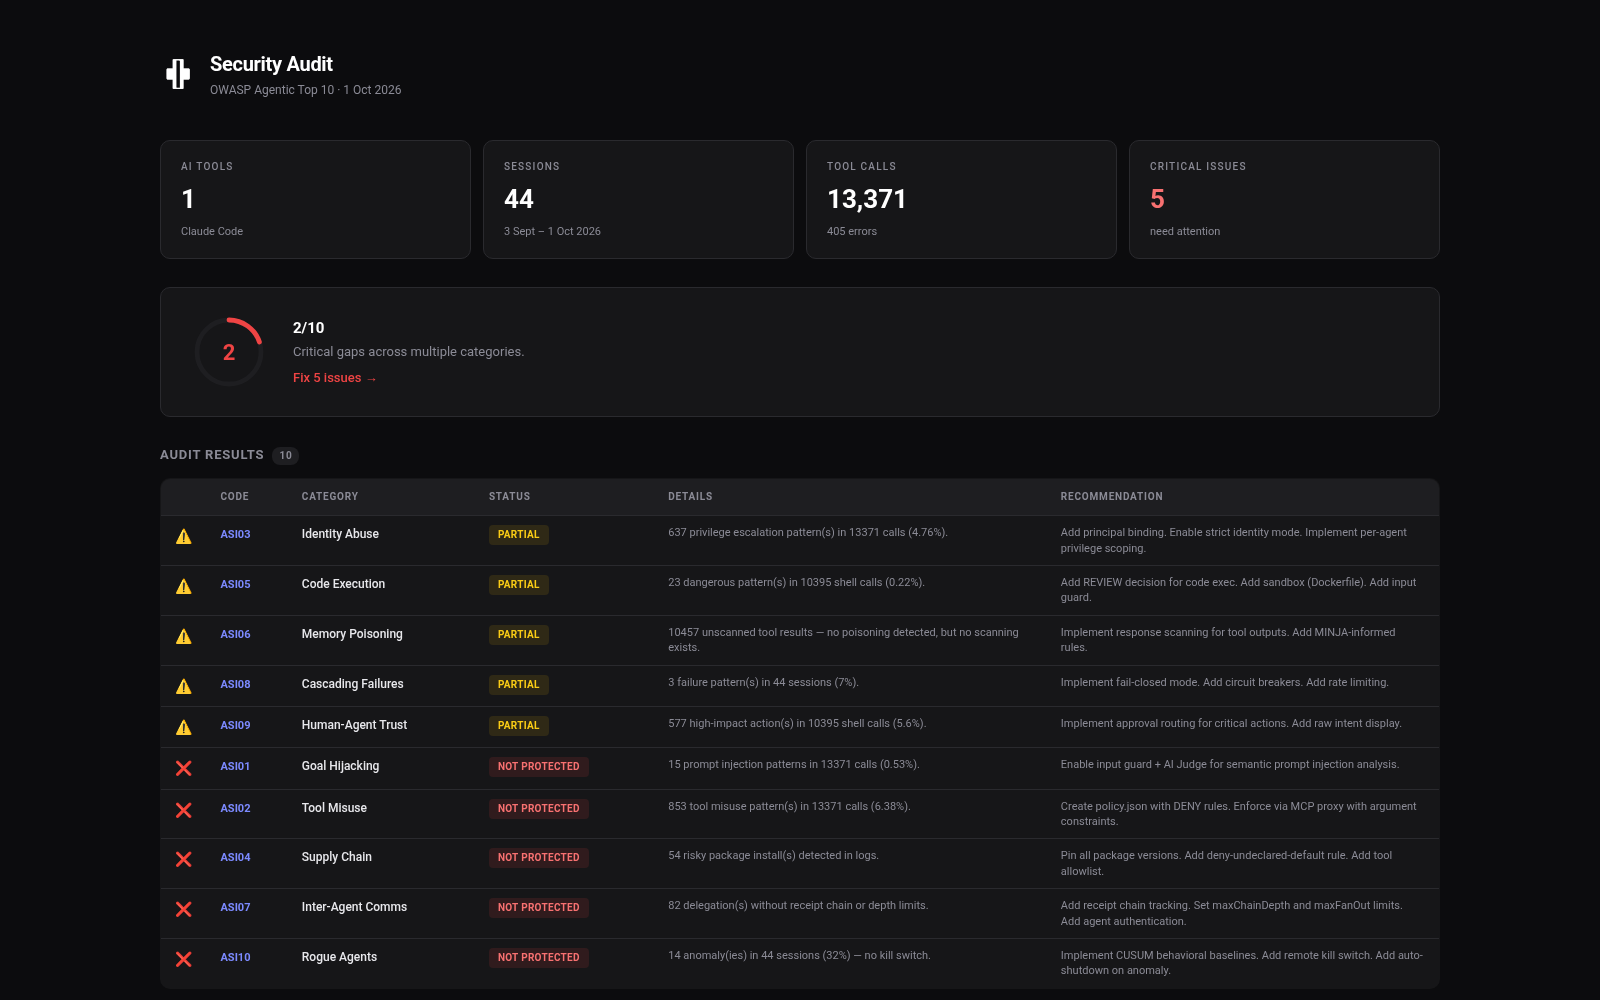
Task: Click red X icon for Tool Misuse
Action: pyautogui.click(x=184, y=810)
